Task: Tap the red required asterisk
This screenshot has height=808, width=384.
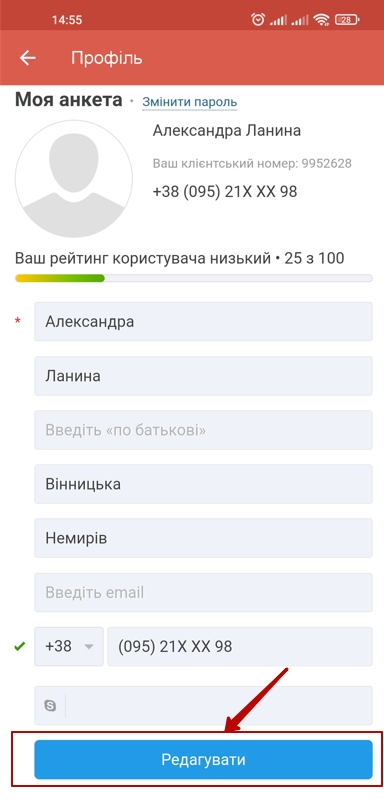Action: [x=18, y=322]
